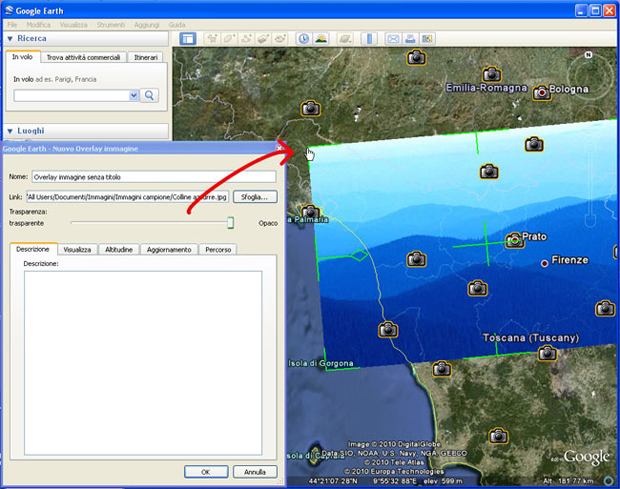Maximize the Google Earth window
The image size is (620, 489).
595,10
